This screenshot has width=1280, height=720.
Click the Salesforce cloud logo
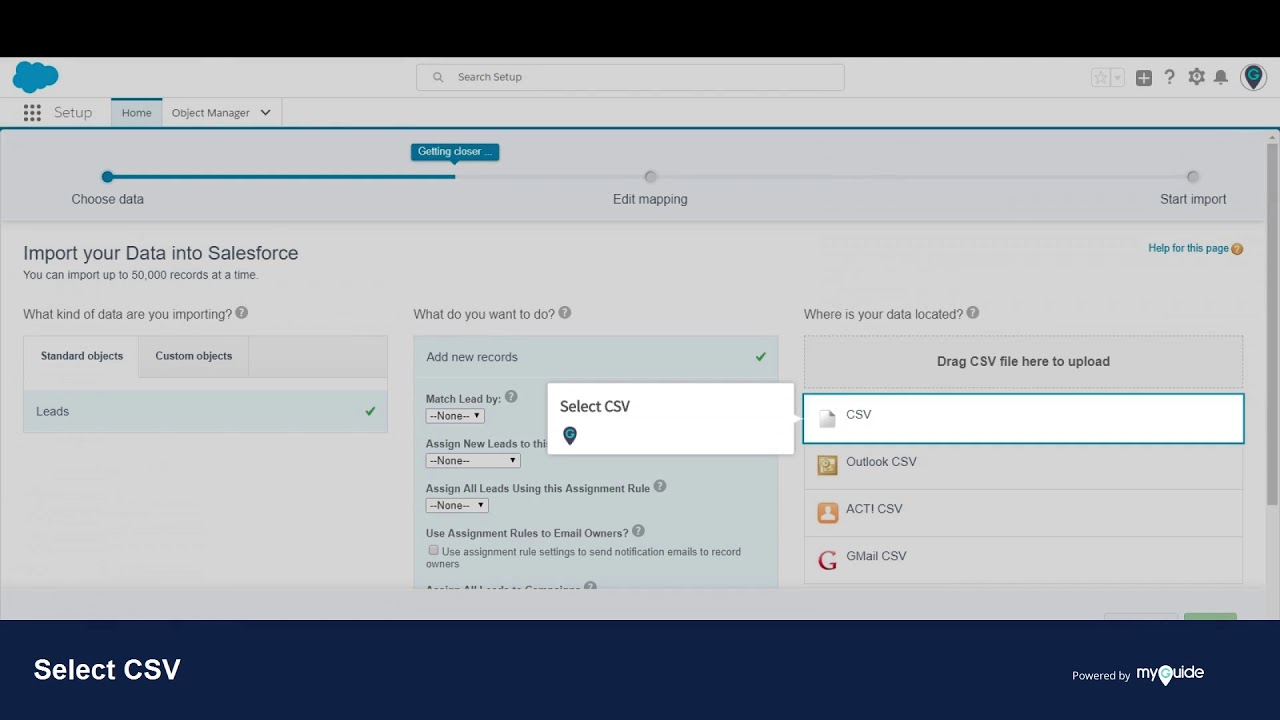[35, 77]
